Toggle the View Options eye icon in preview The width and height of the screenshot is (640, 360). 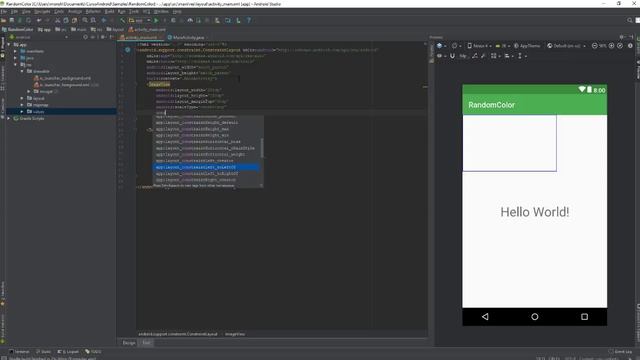(x=440, y=56)
